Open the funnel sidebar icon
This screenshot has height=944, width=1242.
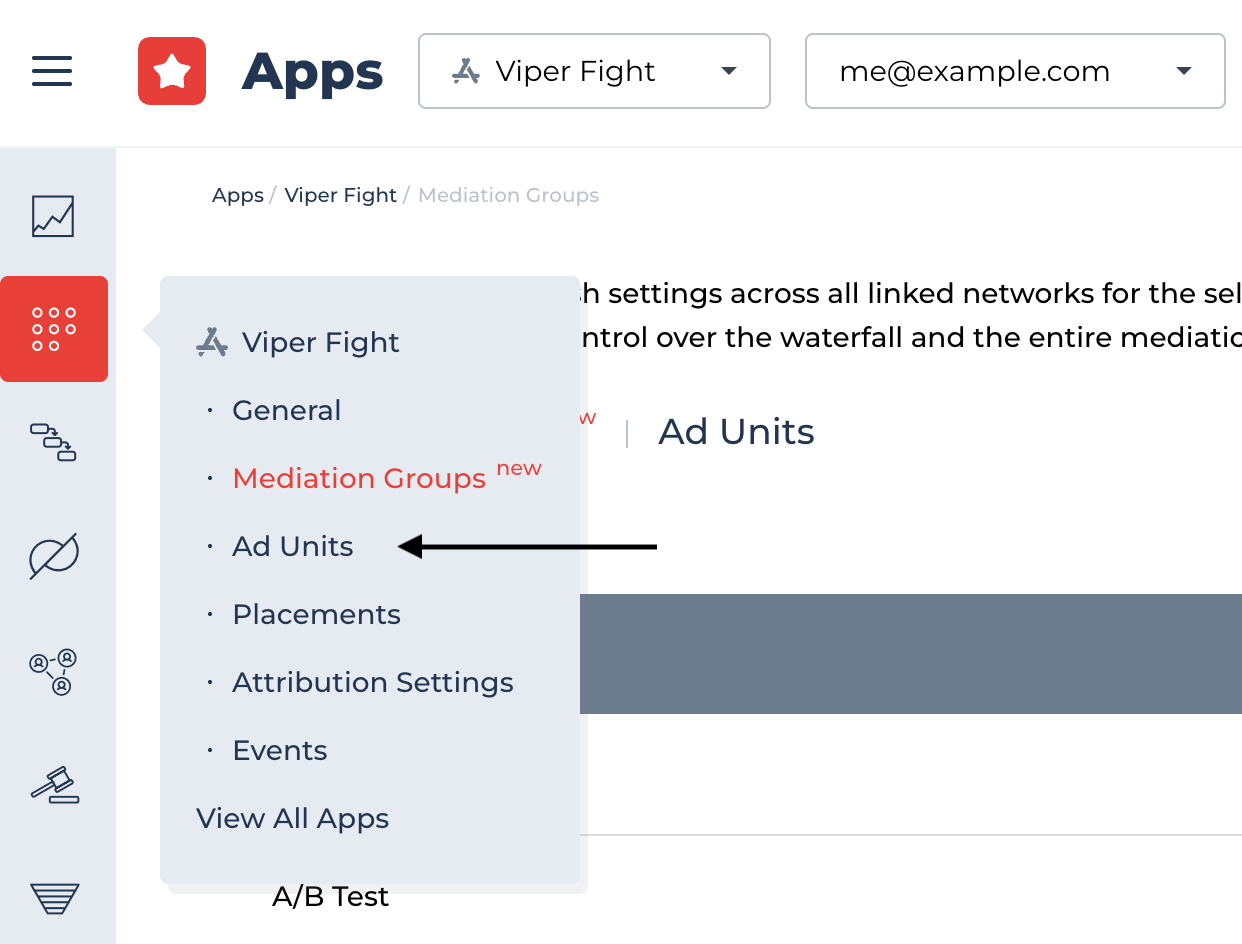coord(54,898)
